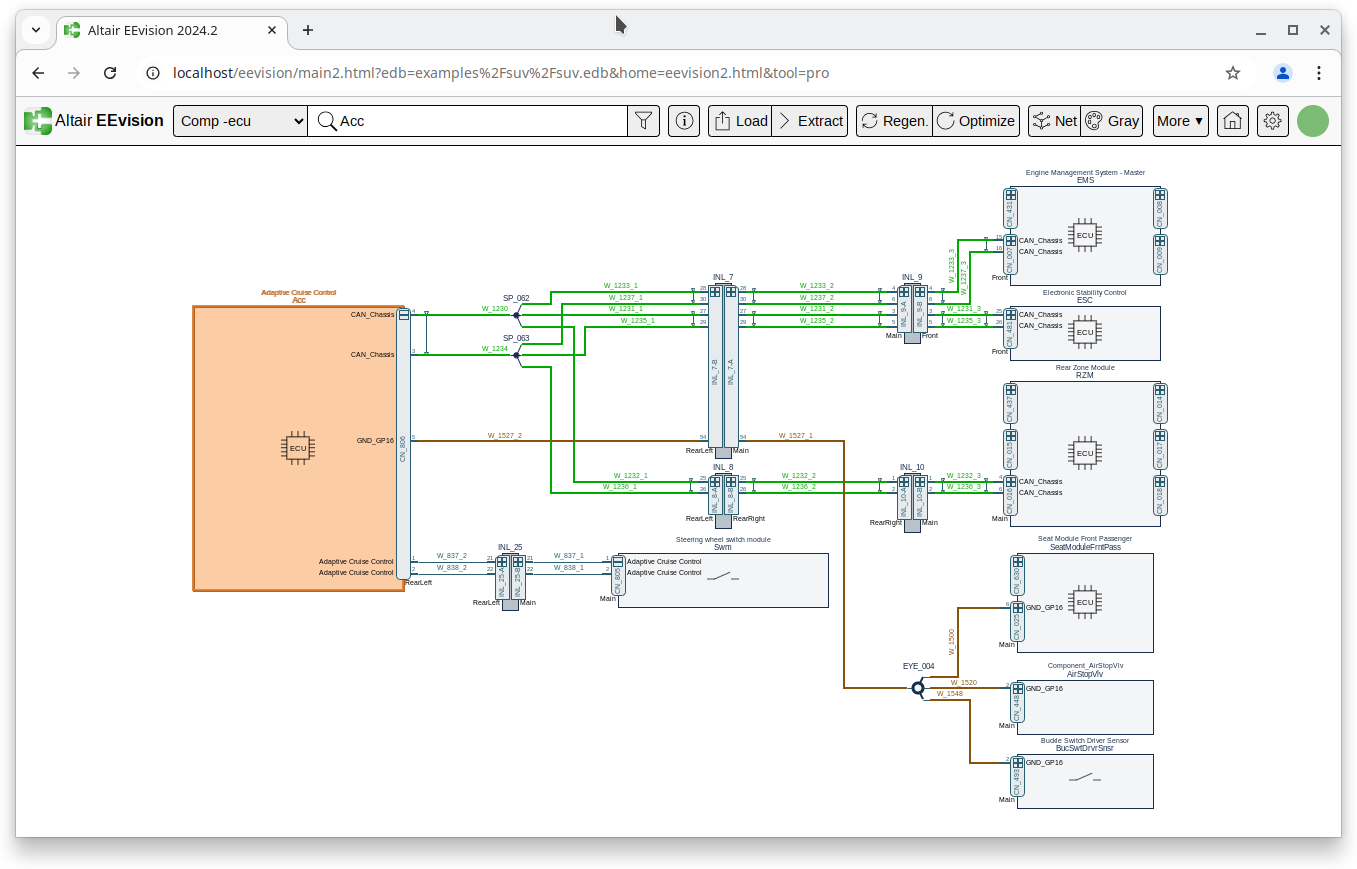The height and width of the screenshot is (869, 1357).
Task: Reload the page in browser
Action: tap(110, 73)
